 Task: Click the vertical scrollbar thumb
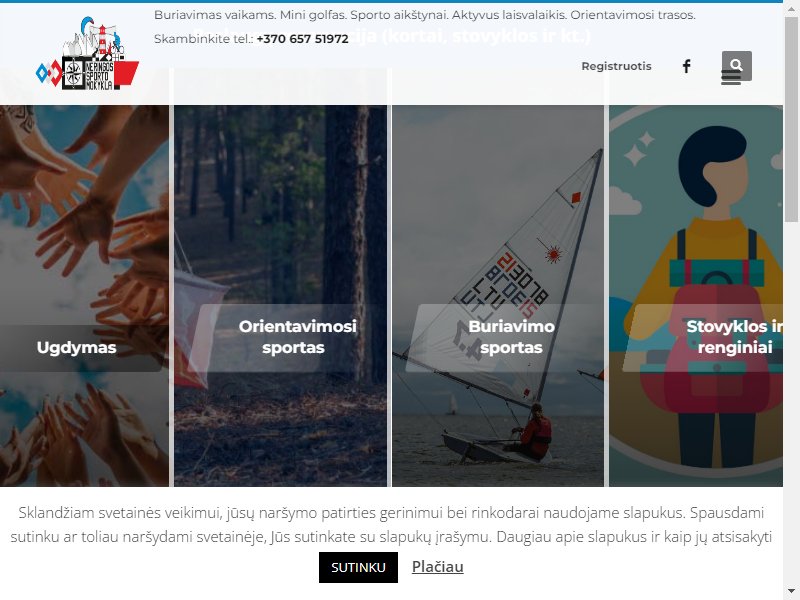[791, 118]
